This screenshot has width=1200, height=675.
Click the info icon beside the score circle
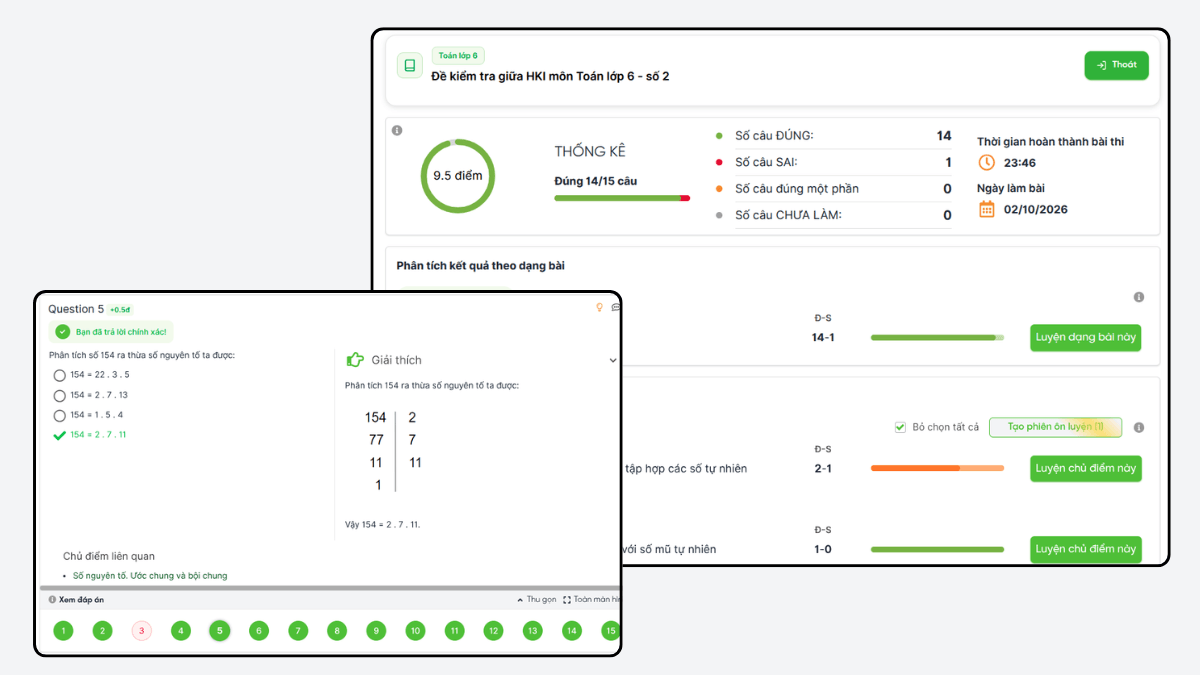click(x=397, y=131)
